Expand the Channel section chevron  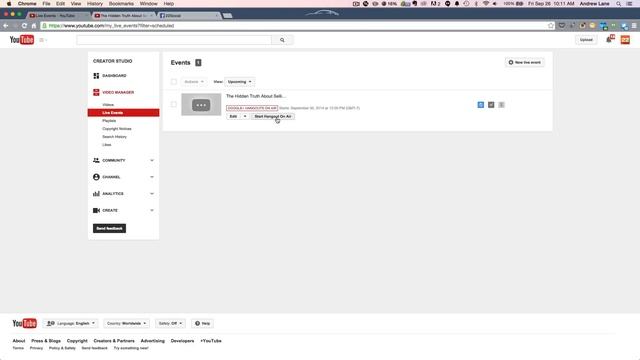152,177
